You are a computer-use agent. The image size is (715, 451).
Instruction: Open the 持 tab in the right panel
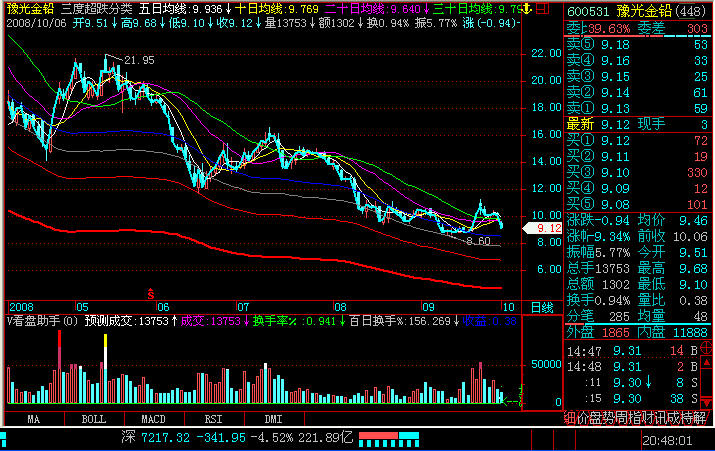coord(688,418)
